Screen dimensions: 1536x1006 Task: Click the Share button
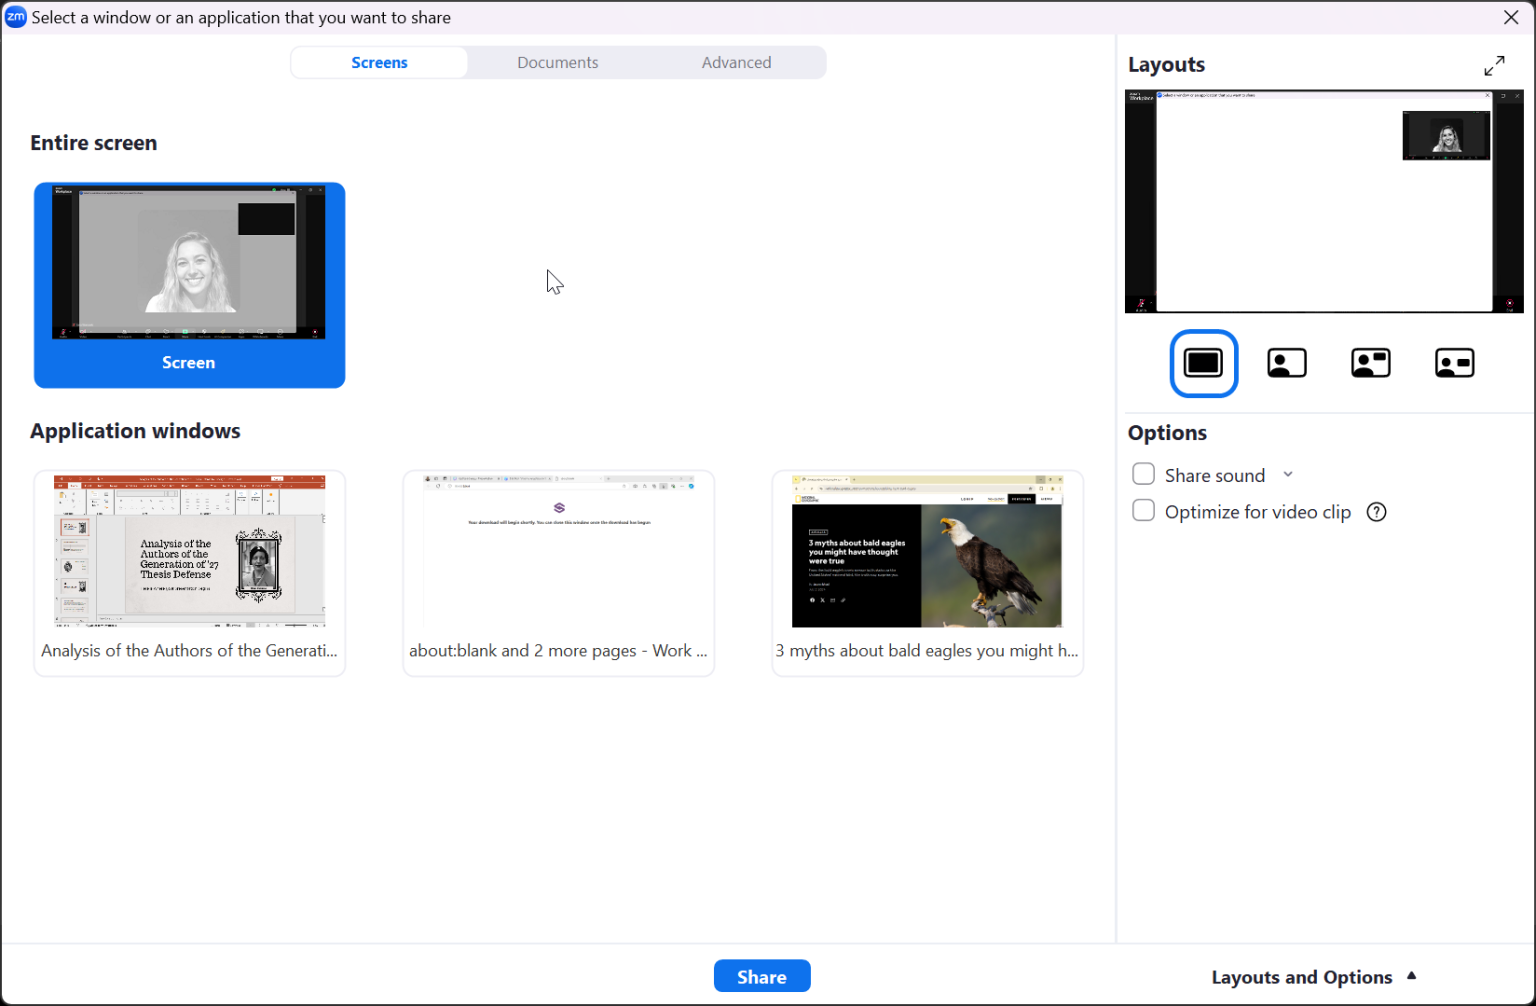(x=762, y=976)
